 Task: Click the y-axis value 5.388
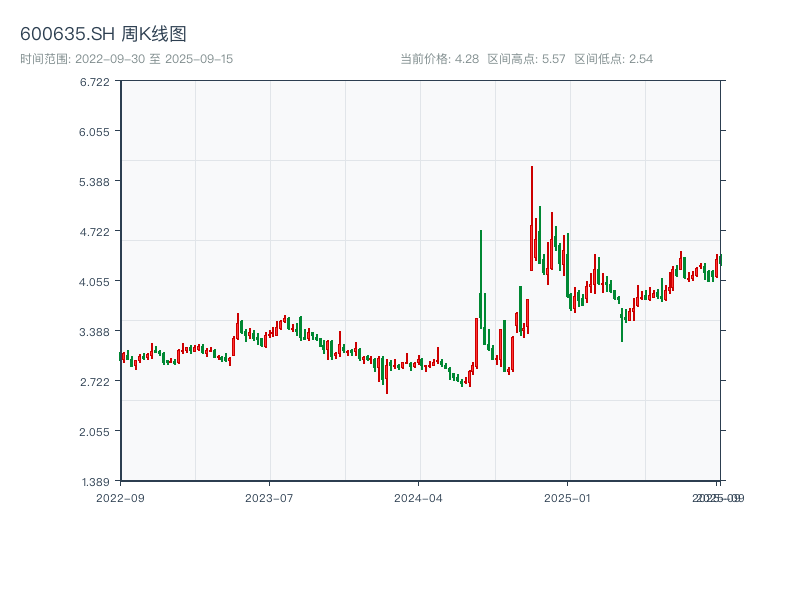[x=94, y=182]
